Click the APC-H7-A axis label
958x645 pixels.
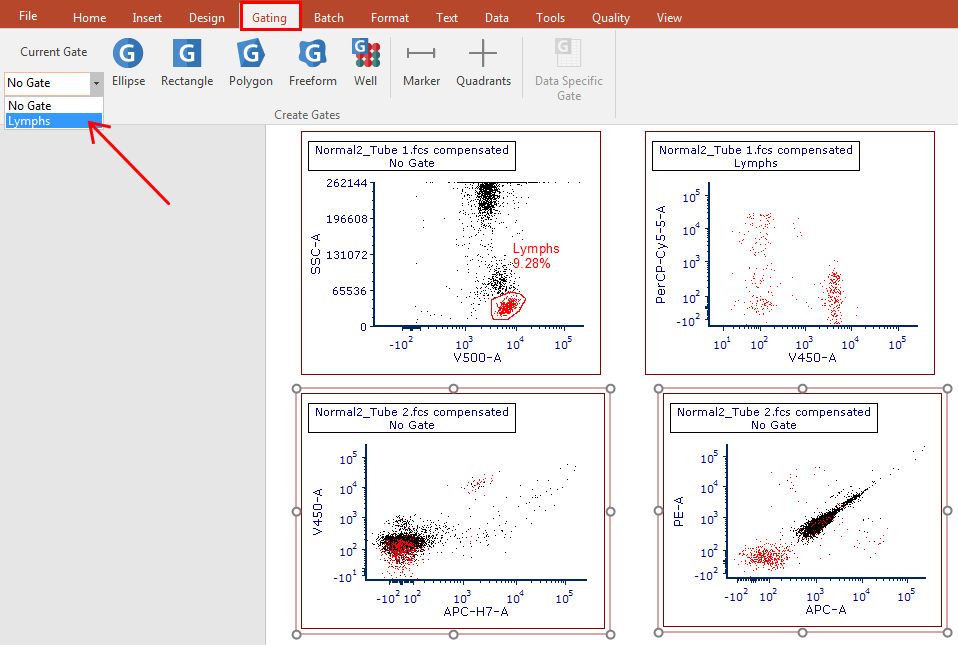[475, 611]
